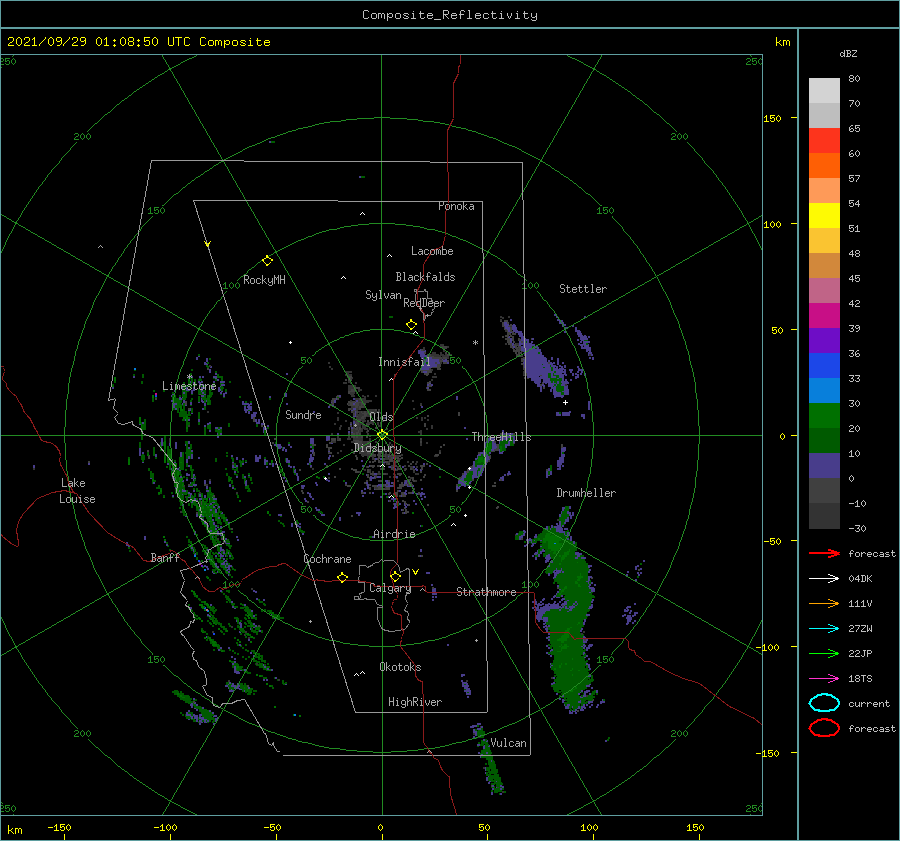
Task: Click the cyan current ellipse icon
Action: [824, 703]
